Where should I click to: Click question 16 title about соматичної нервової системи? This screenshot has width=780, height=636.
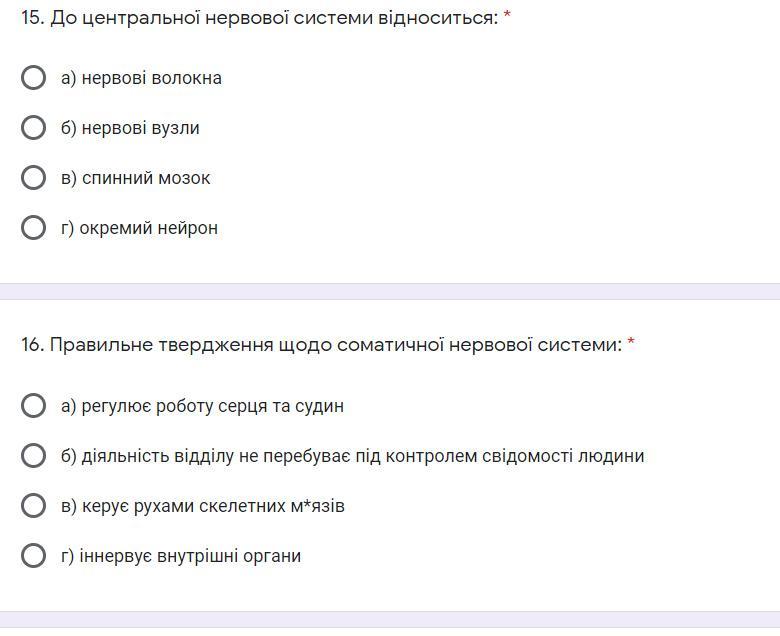[x=320, y=345]
